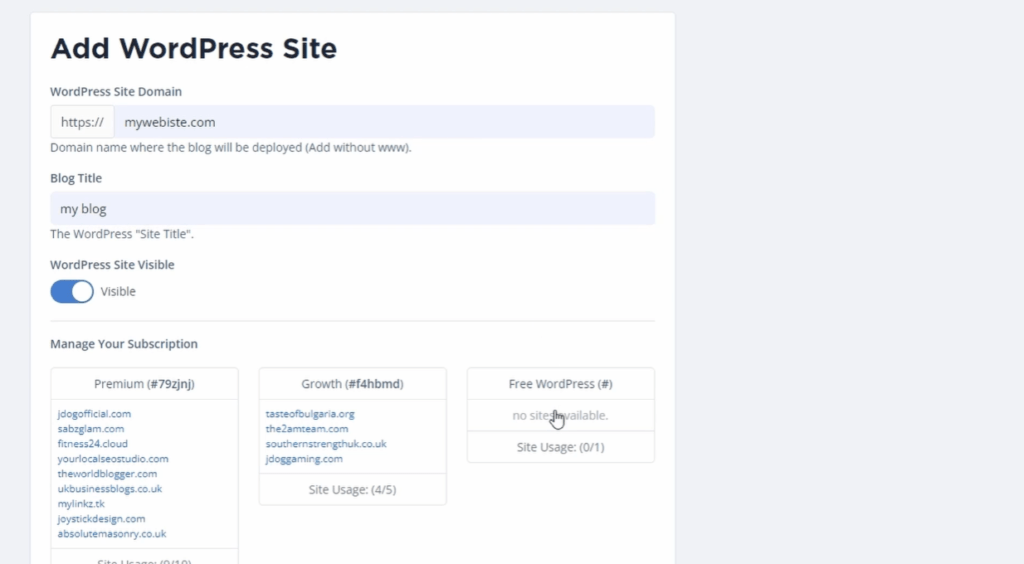Choose the Free WordPress subscription header
The width and height of the screenshot is (1024, 564).
pos(560,384)
